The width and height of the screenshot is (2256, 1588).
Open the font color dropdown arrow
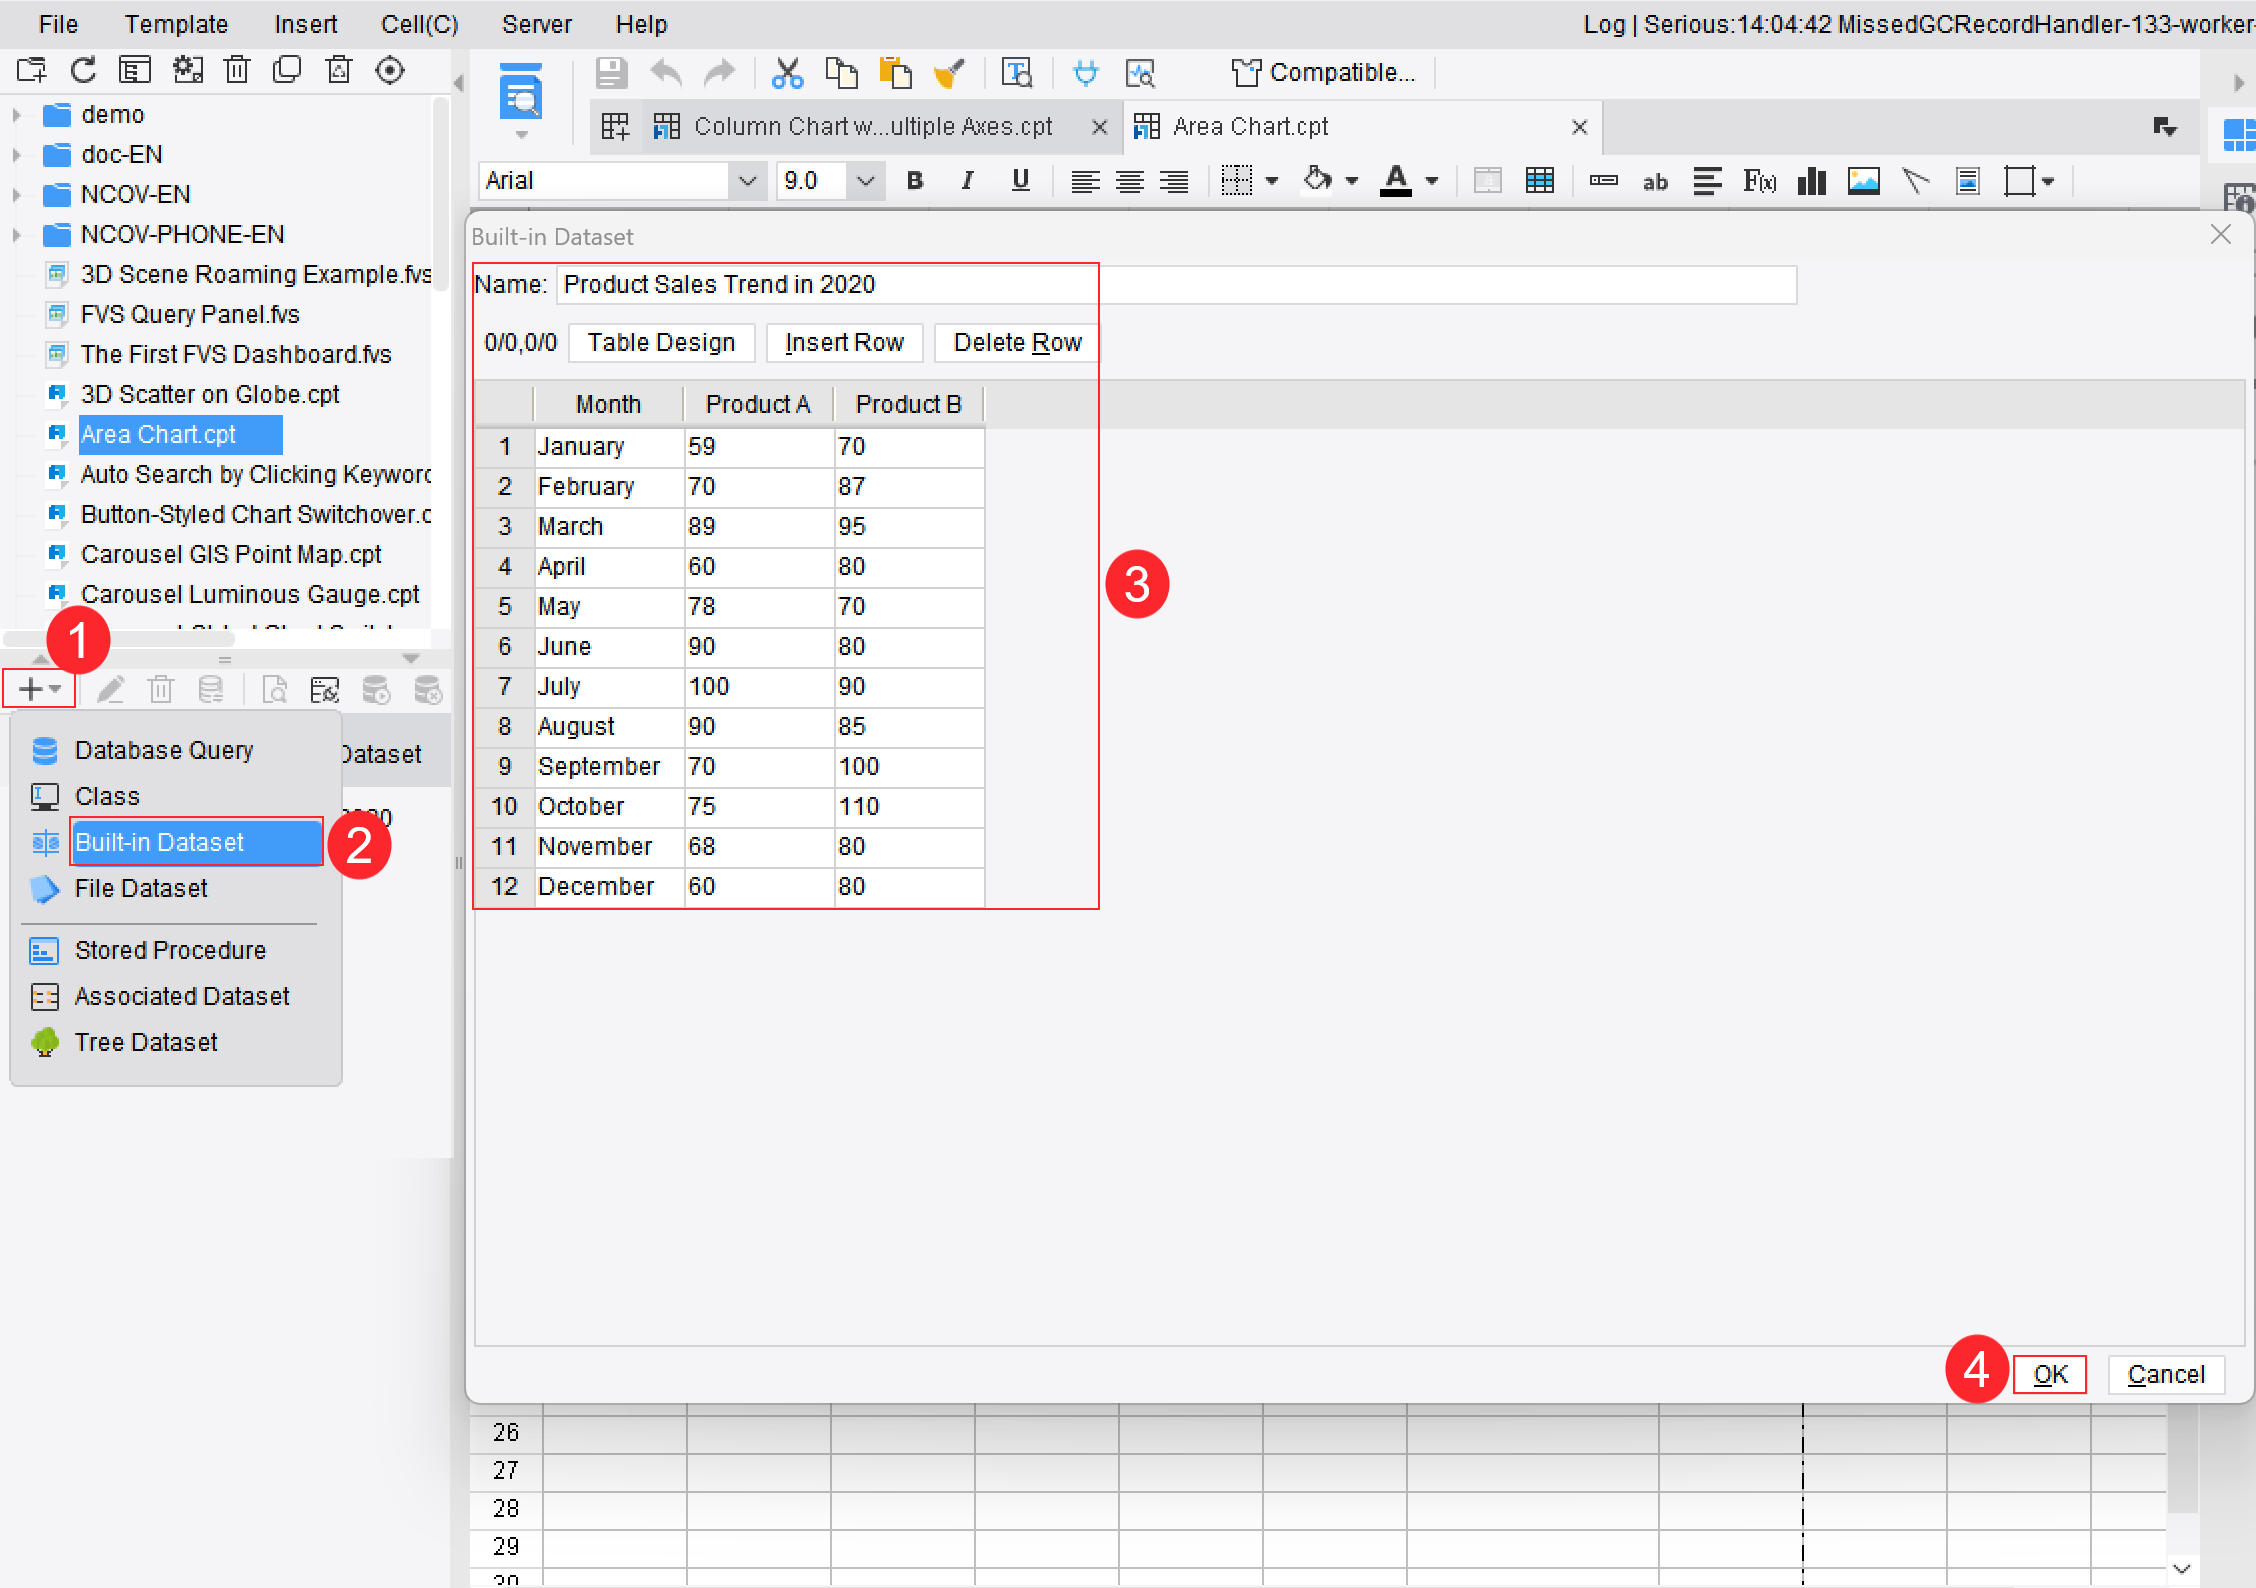1432,181
